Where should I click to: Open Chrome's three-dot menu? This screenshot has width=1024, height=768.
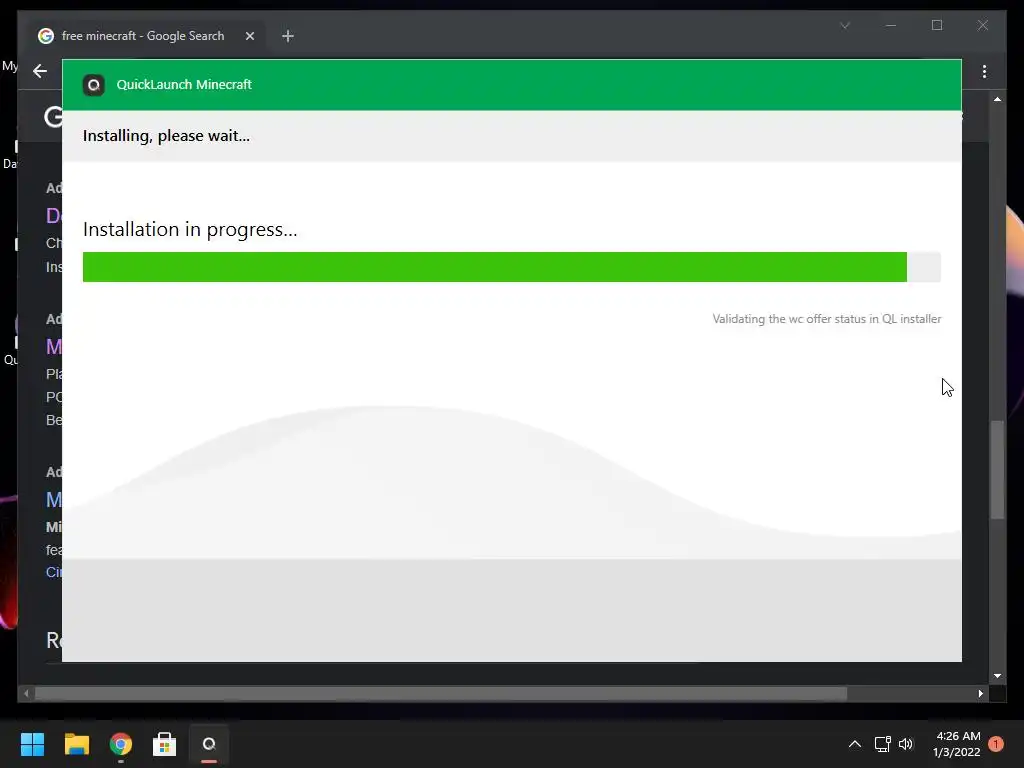(984, 71)
